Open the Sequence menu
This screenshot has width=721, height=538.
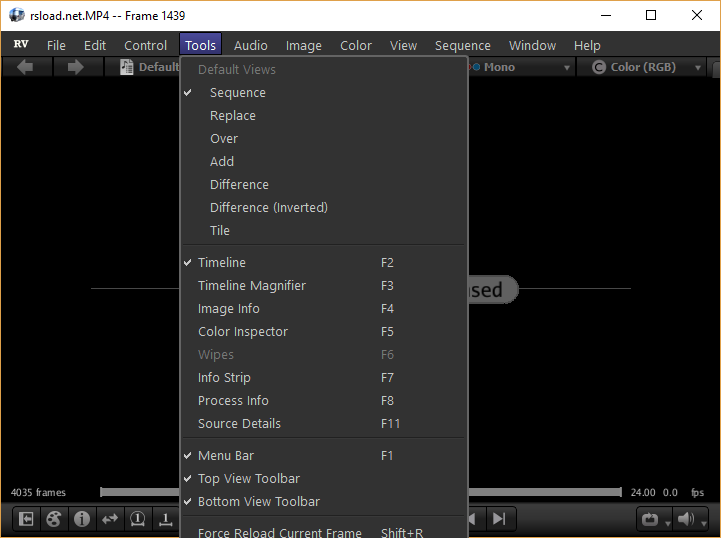[x=463, y=46]
